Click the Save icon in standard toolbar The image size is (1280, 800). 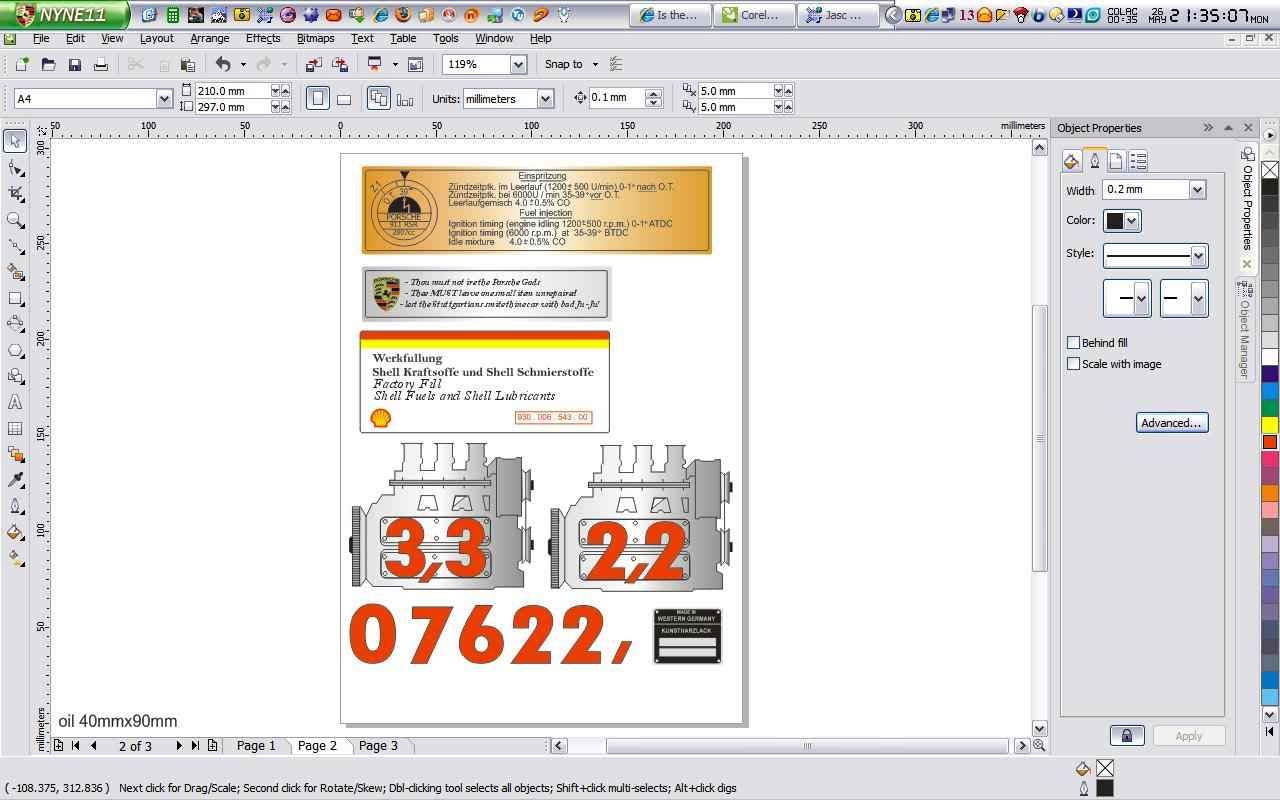74,65
